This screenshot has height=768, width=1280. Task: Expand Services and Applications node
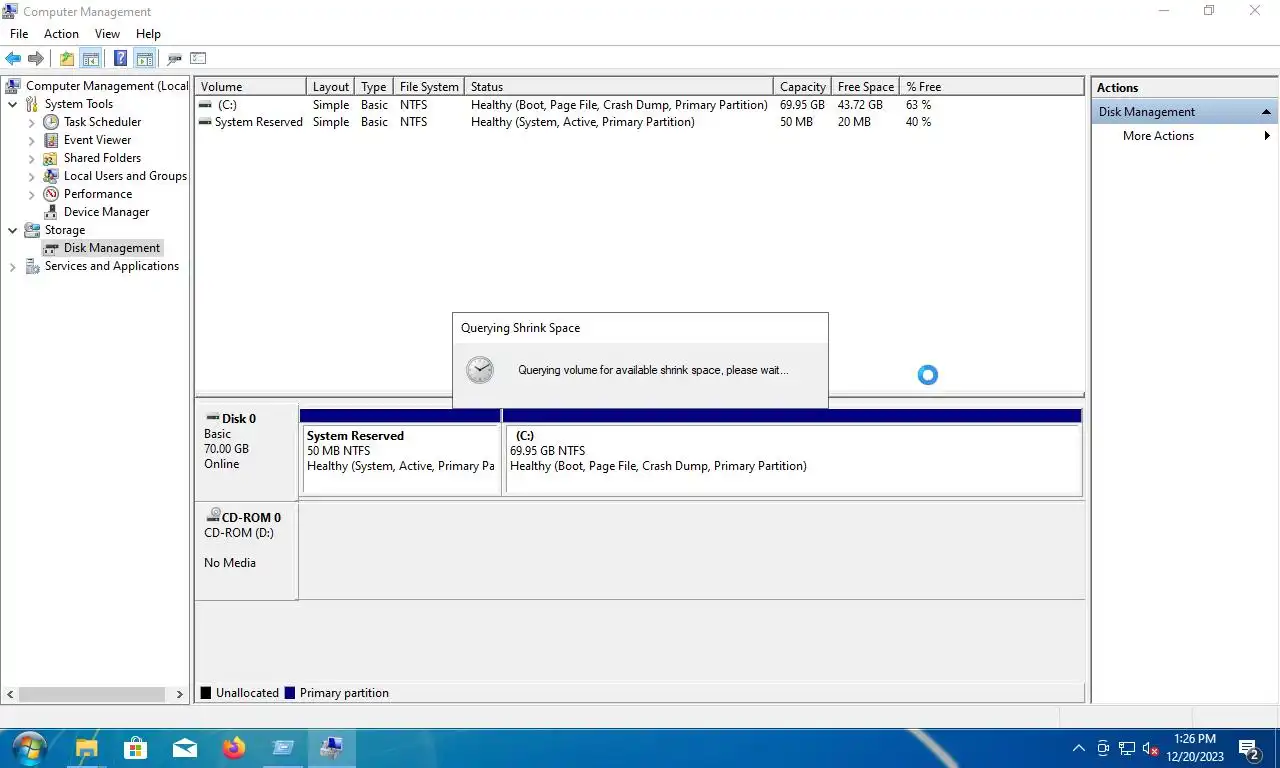coord(12,267)
